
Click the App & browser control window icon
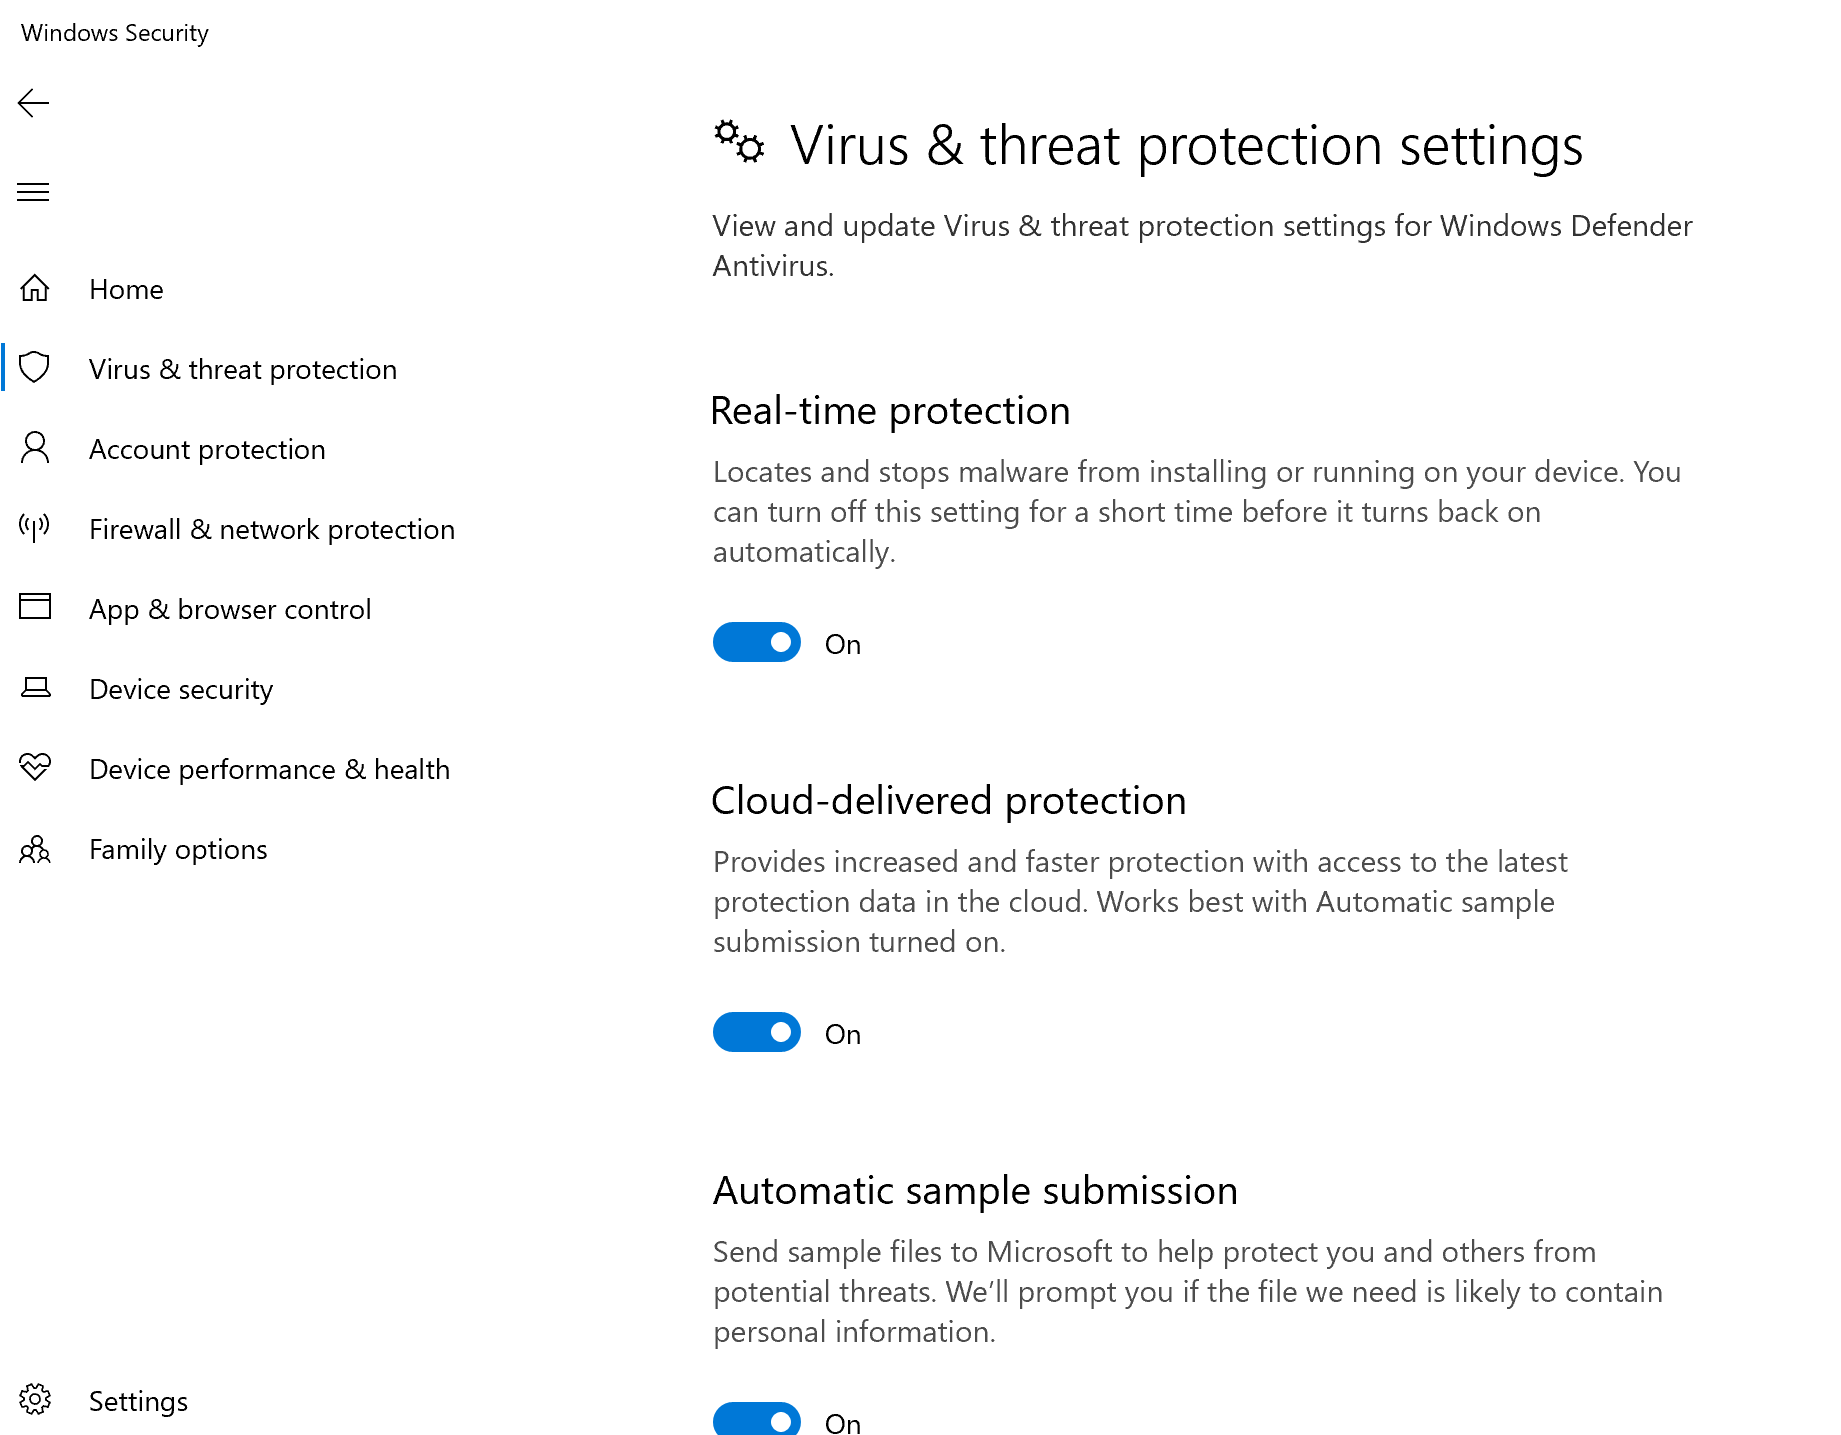(x=35, y=607)
